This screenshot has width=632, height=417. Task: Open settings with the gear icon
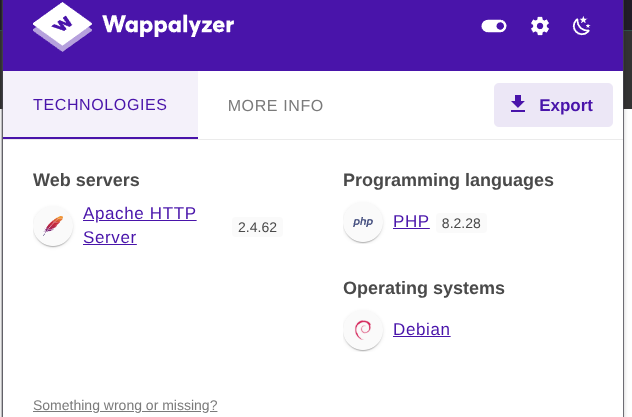(540, 26)
